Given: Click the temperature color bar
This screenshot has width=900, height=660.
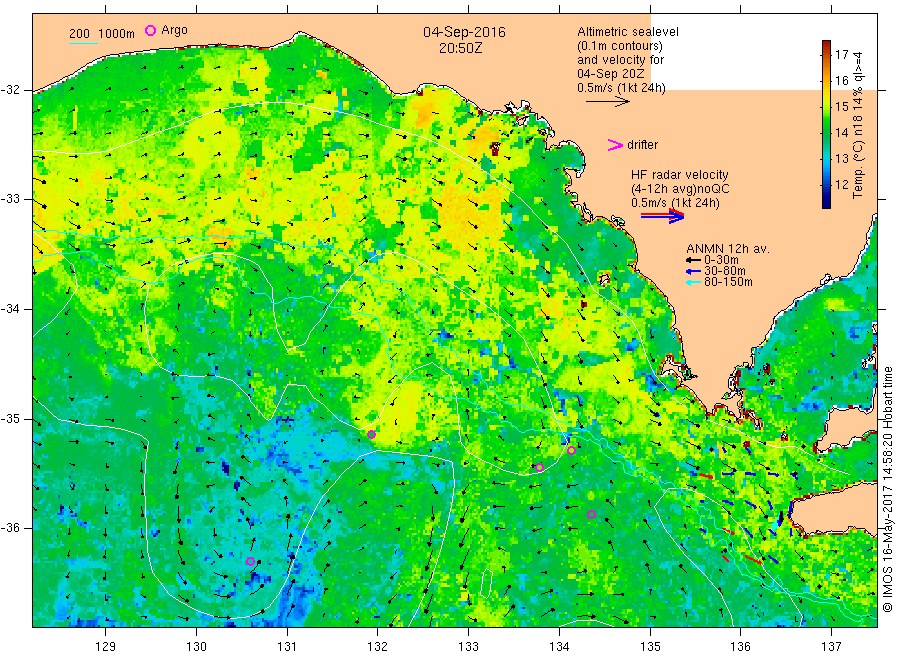Looking at the screenshot, I should tap(827, 124).
